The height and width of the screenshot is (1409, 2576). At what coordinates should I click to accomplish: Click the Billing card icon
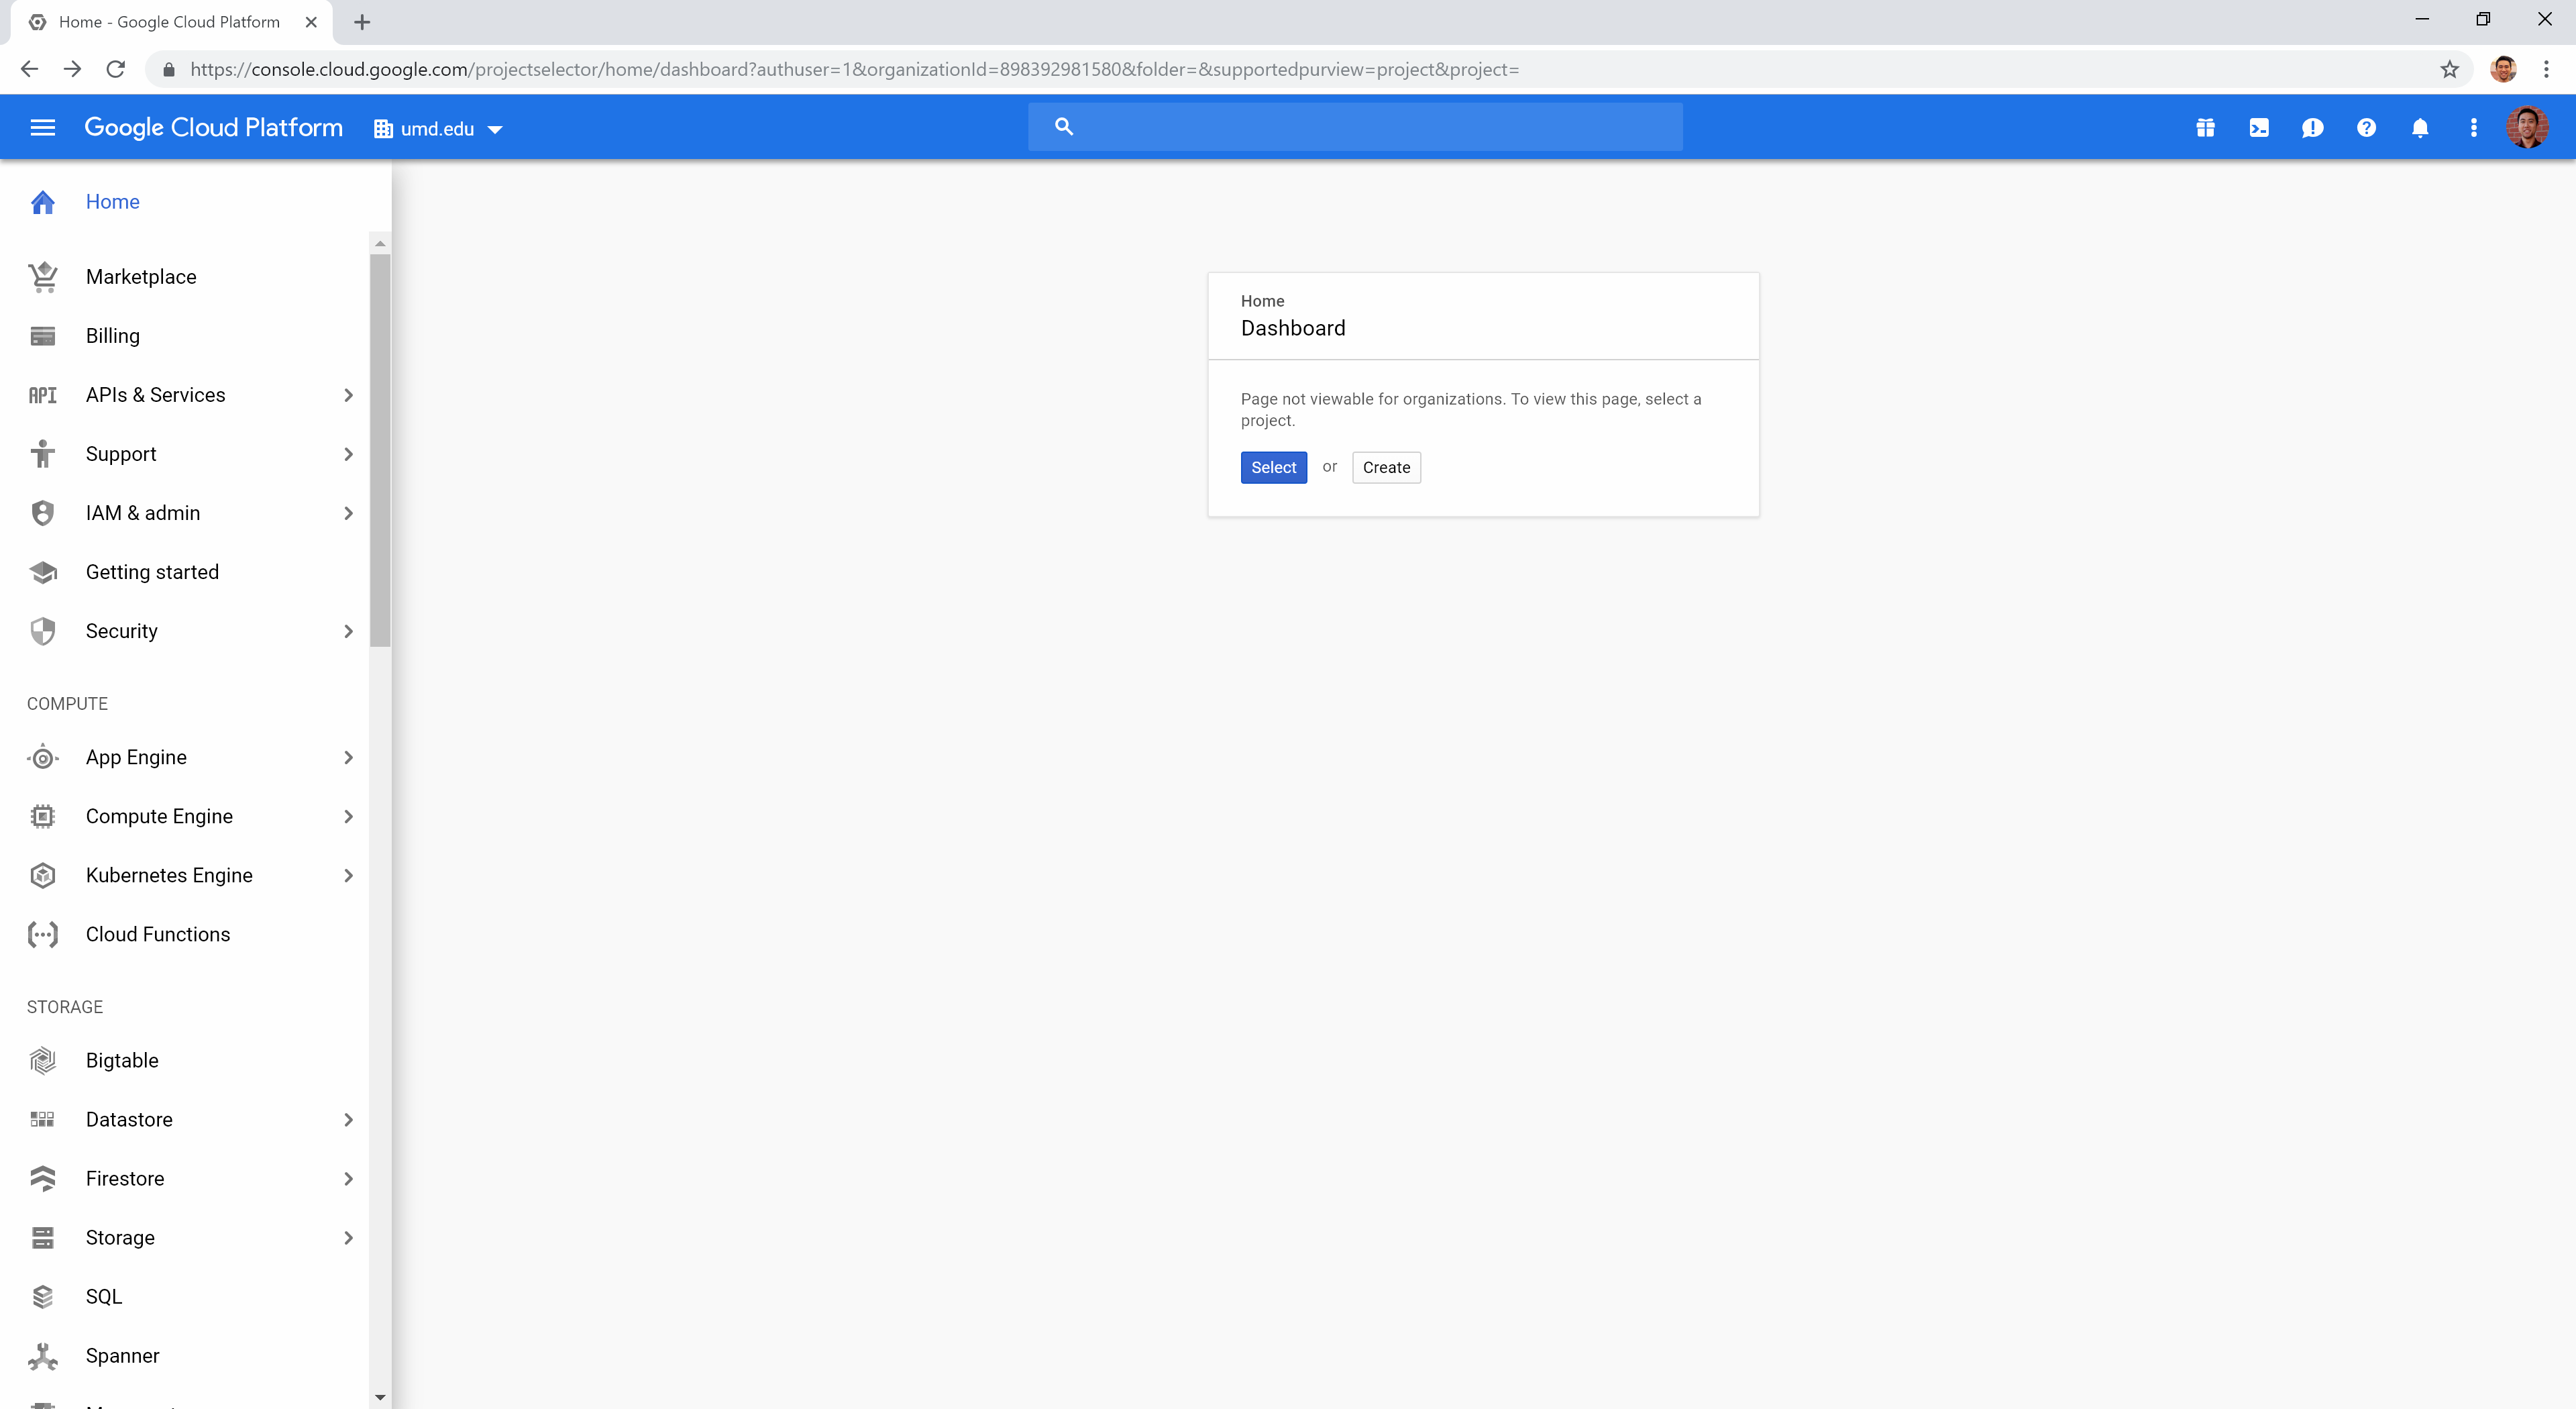pyautogui.click(x=42, y=336)
